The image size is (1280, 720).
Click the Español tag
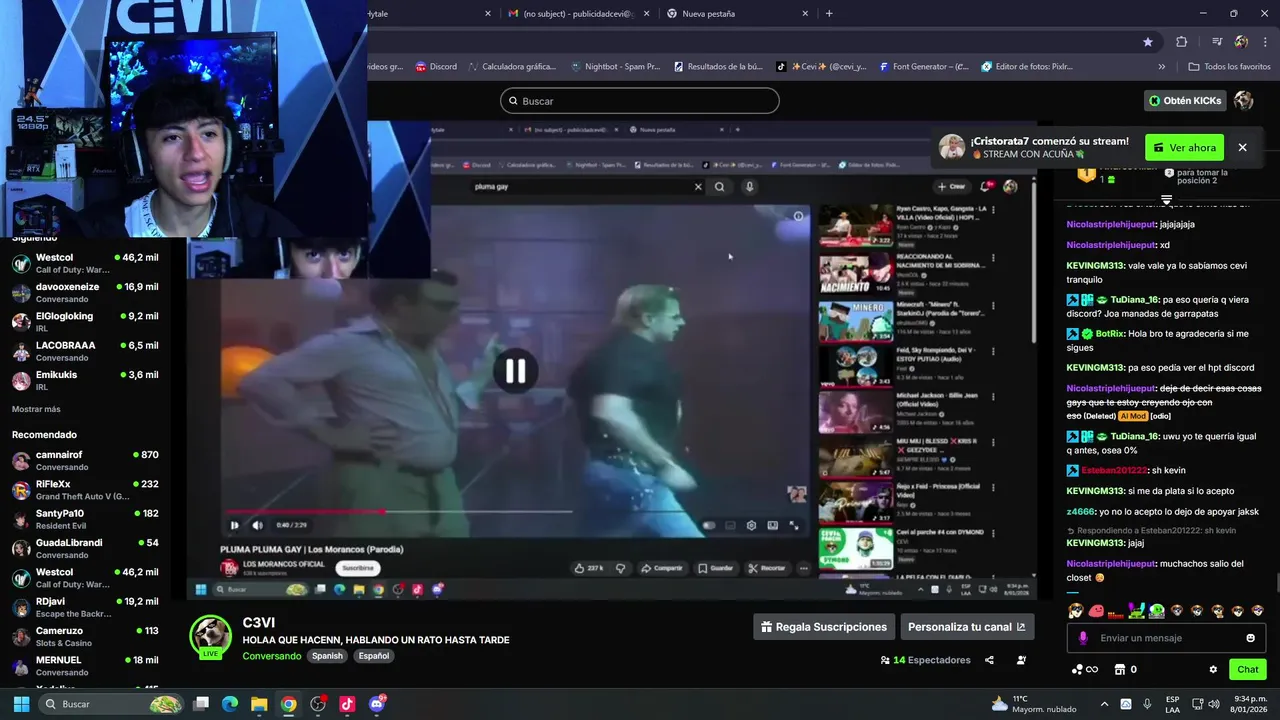[374, 656]
